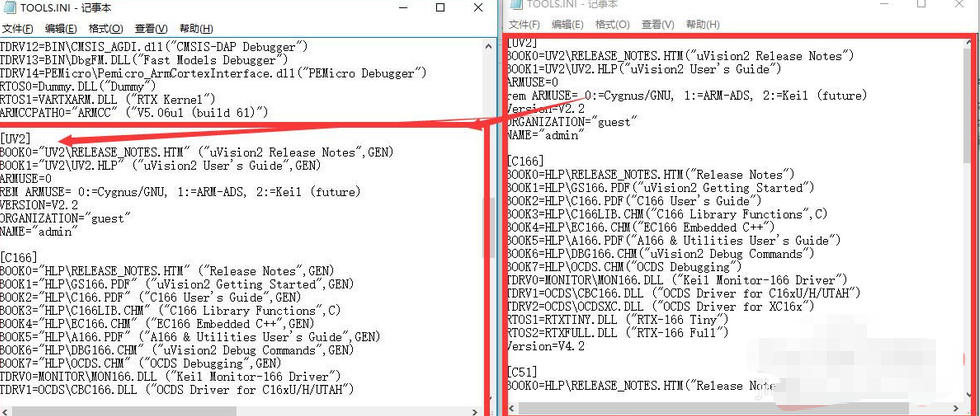980x416 pixels.
Task: Click right window BOOK2 C166.PDF User's Guide line
Action: 634,201
